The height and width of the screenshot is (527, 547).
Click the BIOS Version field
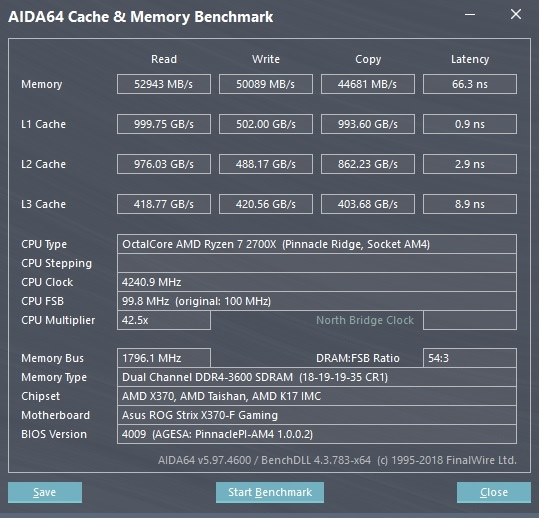click(317, 434)
